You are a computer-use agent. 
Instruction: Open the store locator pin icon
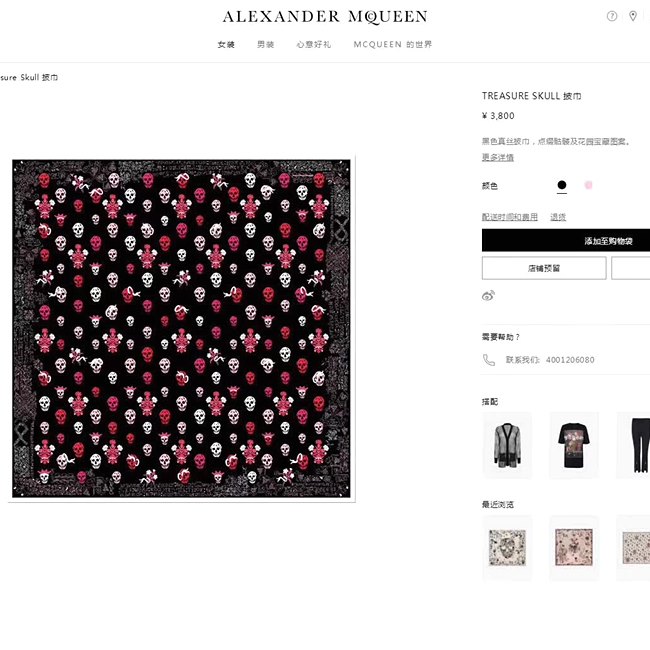[x=633, y=16]
